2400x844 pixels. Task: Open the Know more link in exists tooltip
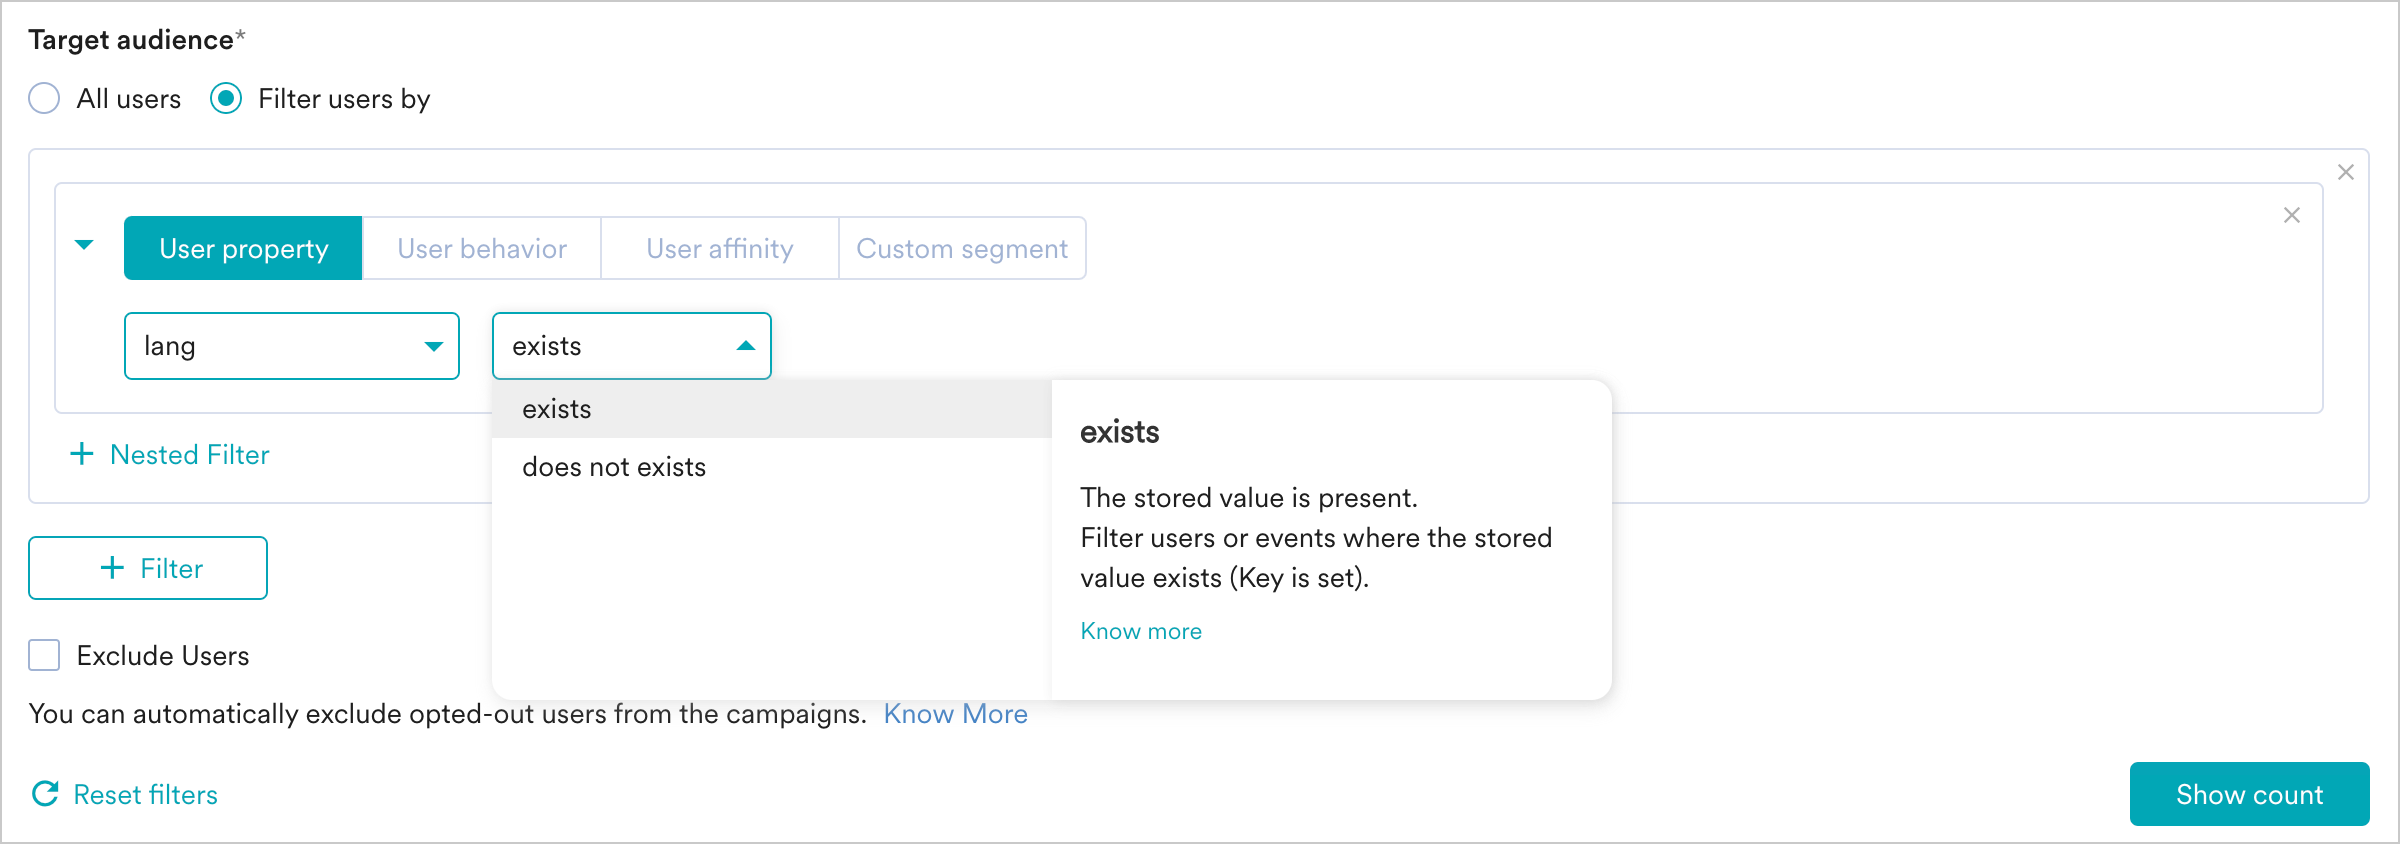pos(1140,631)
